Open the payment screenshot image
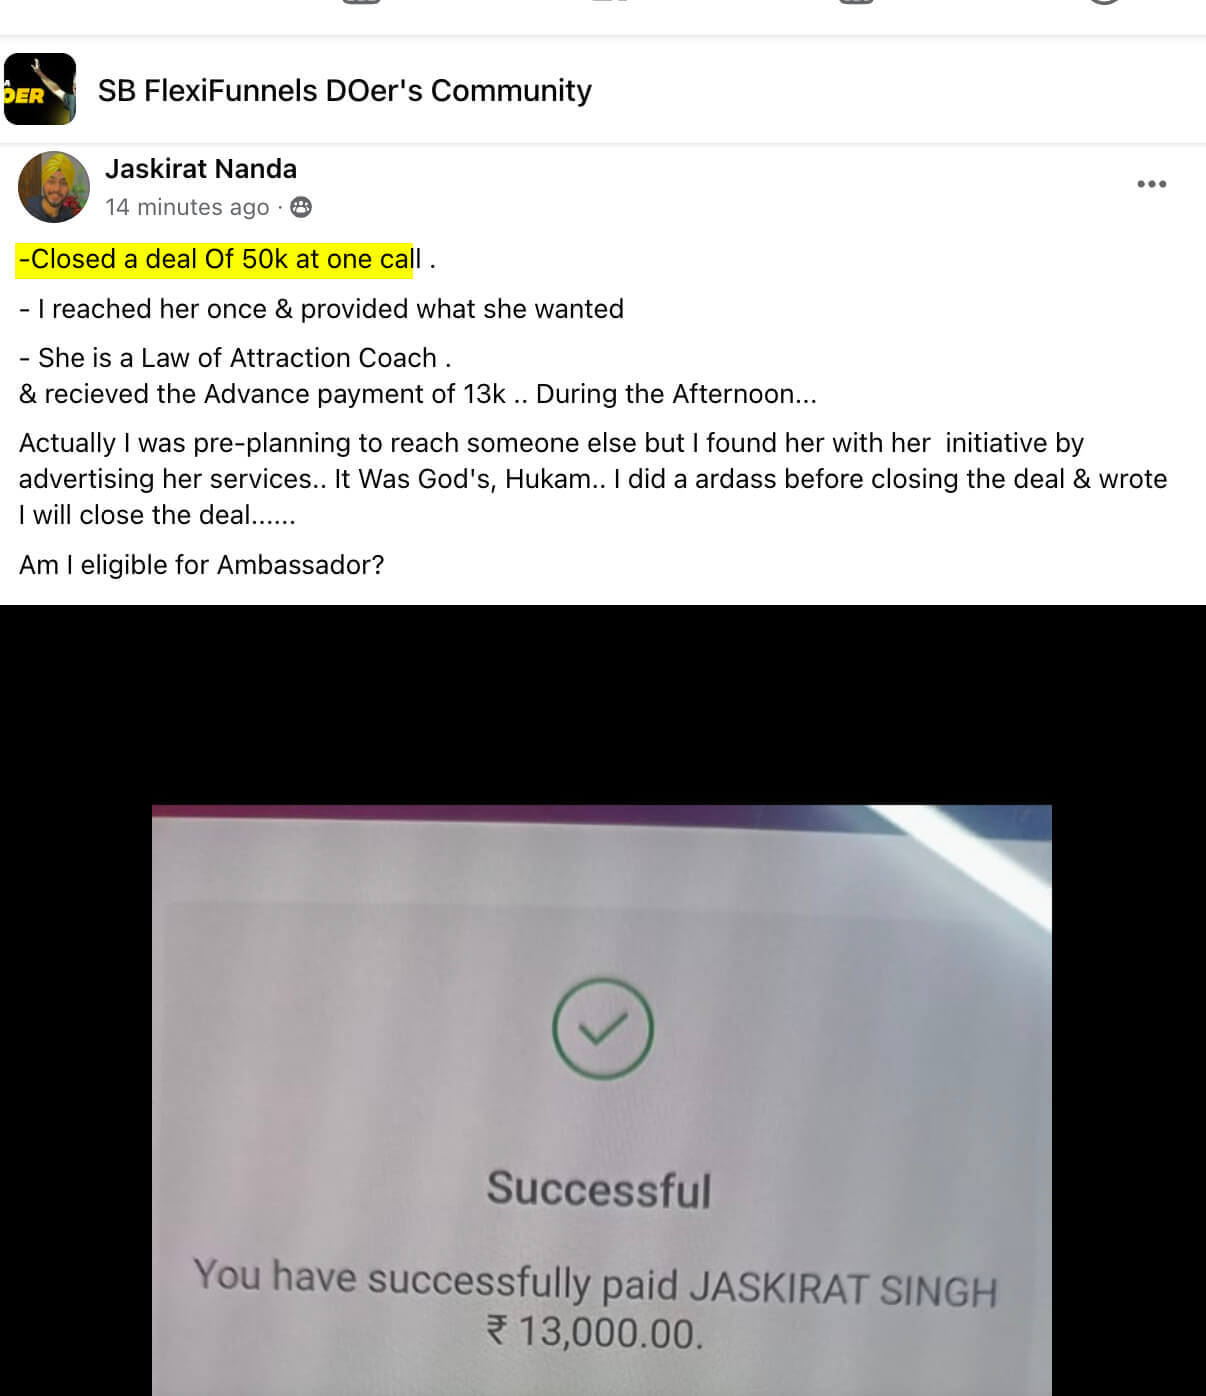Viewport: 1206px width, 1396px height. (x=602, y=1100)
